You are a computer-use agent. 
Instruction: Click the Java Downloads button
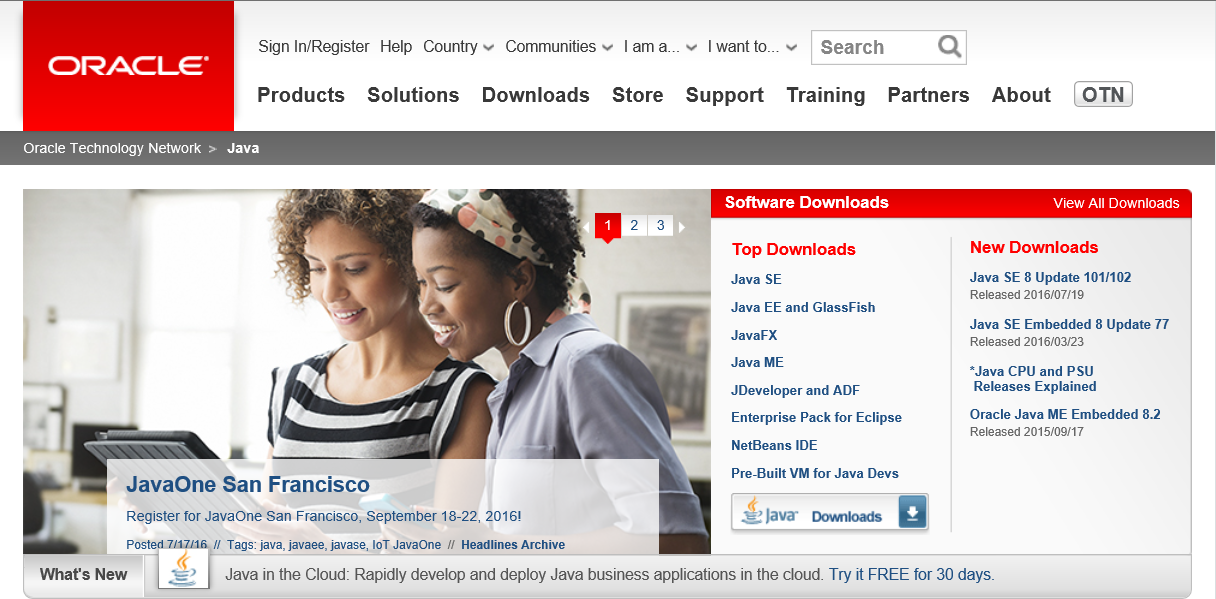pyautogui.click(x=830, y=513)
